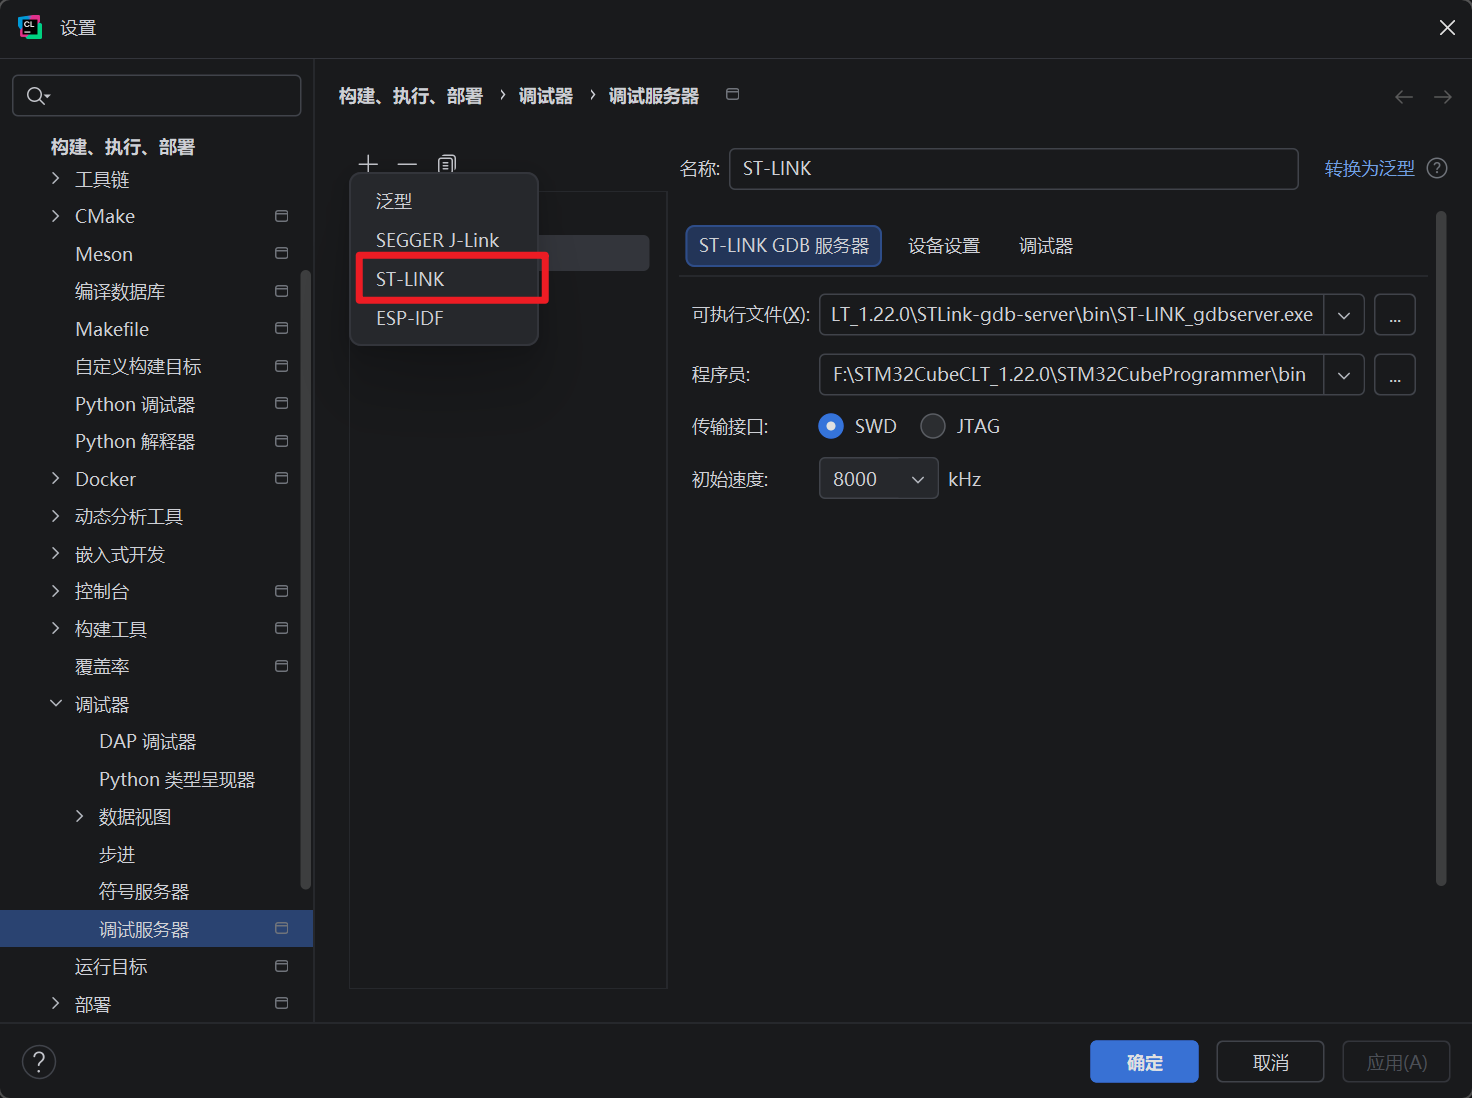
Task: Expand the 工具链 tree node
Action: pyautogui.click(x=56, y=179)
